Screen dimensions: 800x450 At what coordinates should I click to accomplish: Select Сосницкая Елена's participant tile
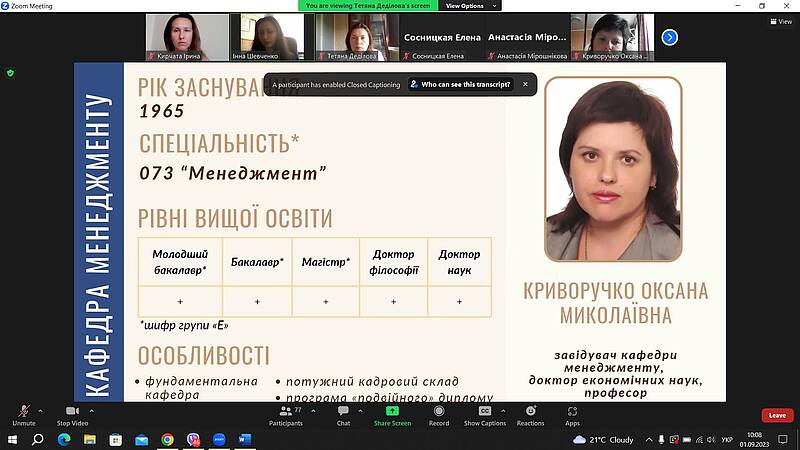point(442,37)
